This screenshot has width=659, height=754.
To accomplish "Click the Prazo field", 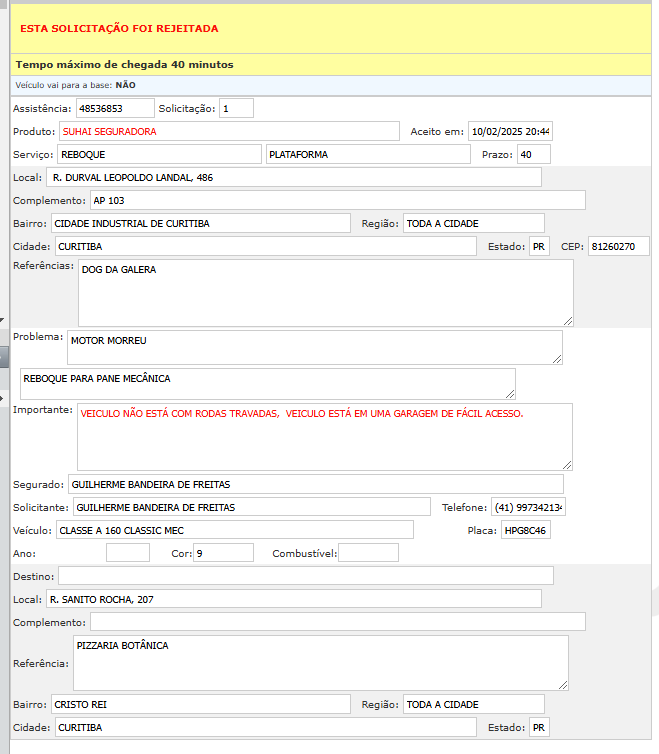I will click(x=532, y=154).
